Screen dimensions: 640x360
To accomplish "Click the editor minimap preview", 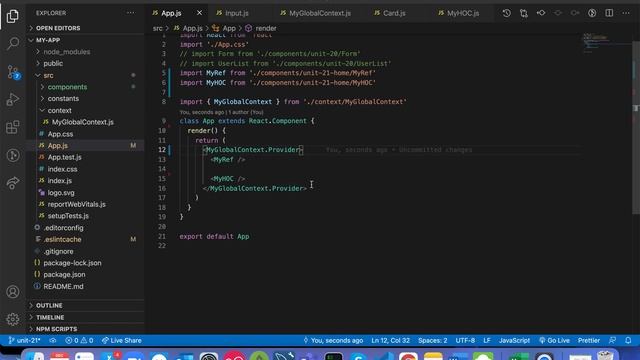I will [606, 43].
